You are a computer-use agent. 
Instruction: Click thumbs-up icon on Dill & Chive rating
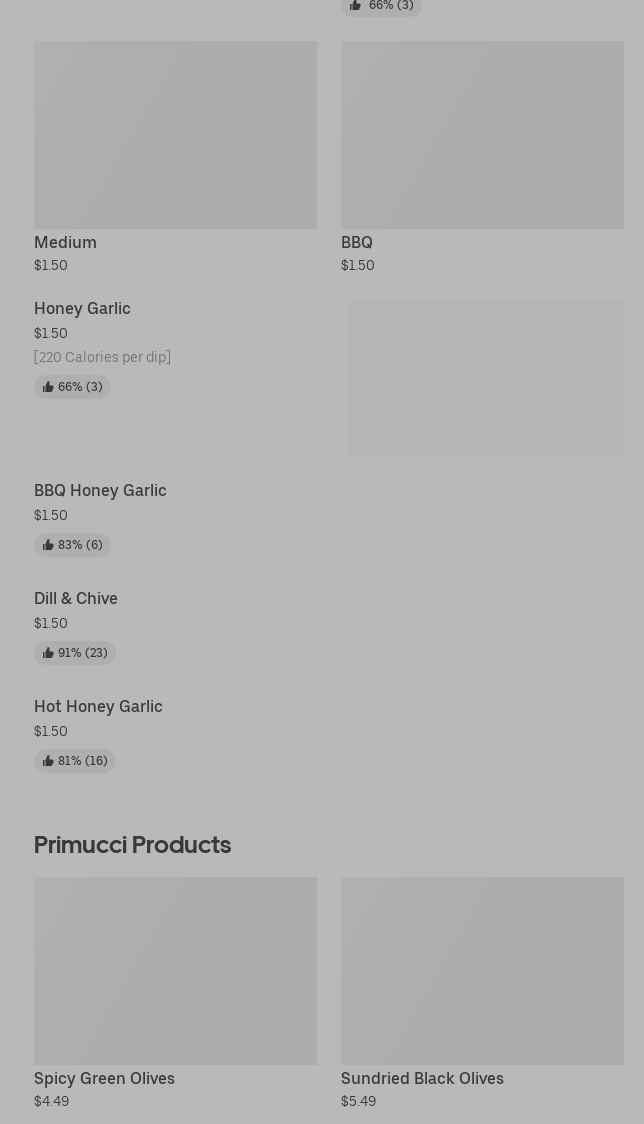pos(48,653)
